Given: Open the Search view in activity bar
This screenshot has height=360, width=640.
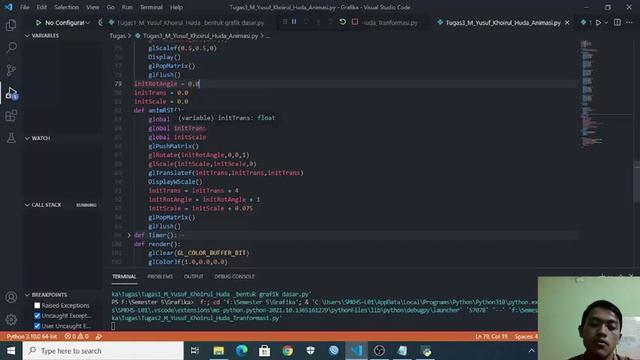Looking at the screenshot, I should [x=11, y=48].
